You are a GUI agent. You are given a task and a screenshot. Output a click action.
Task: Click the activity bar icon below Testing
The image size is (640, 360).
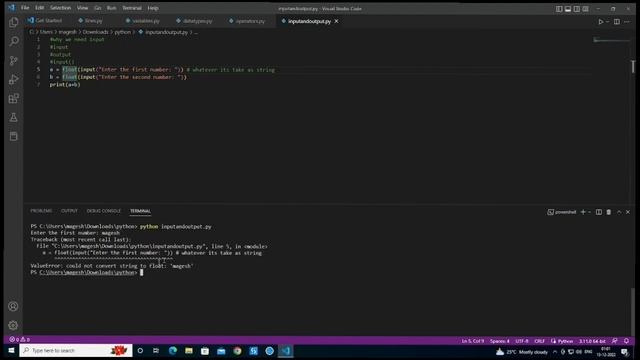pyautogui.click(x=13, y=136)
